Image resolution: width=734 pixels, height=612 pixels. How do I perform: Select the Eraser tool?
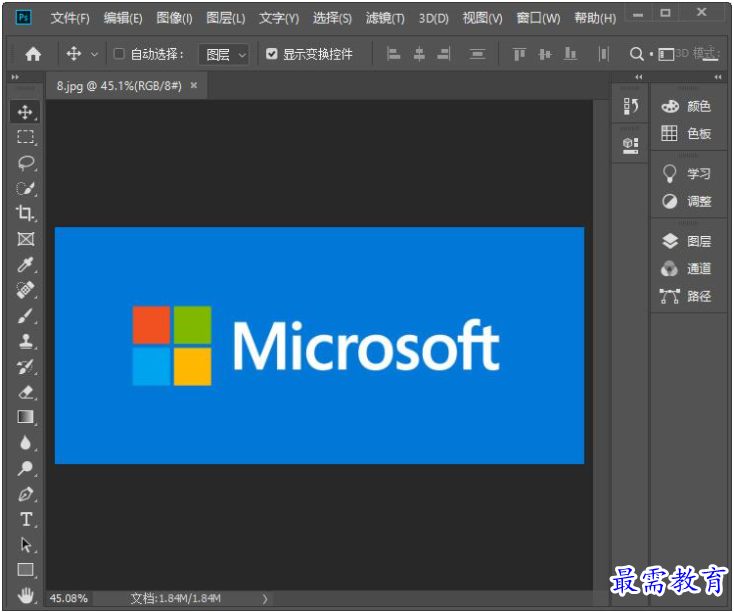25,392
